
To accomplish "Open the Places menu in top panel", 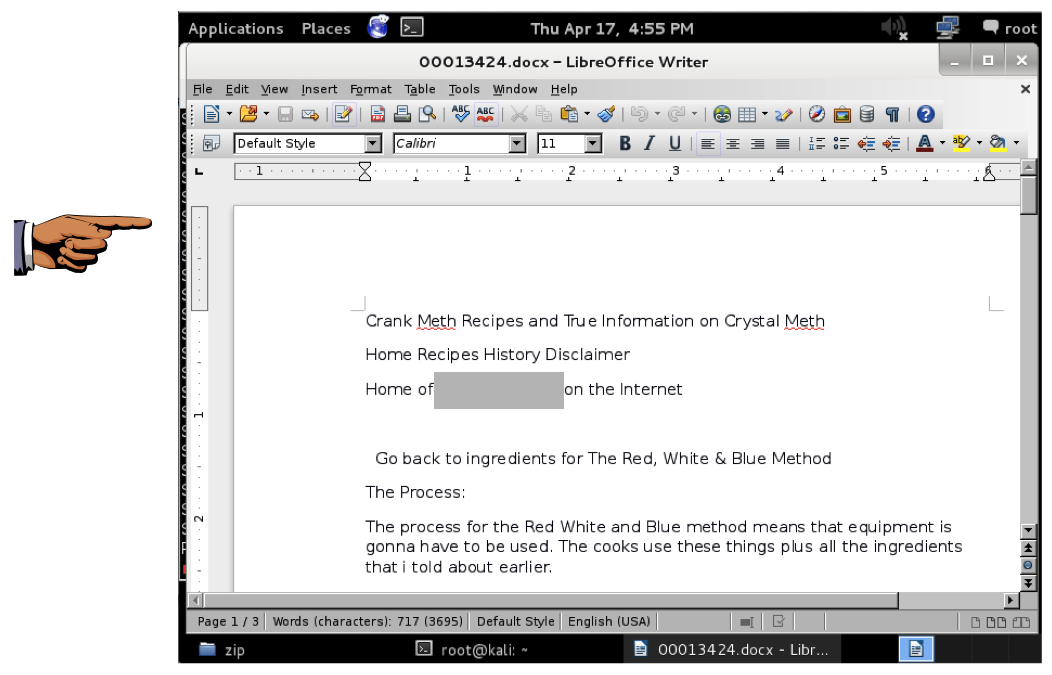I will point(326,29).
